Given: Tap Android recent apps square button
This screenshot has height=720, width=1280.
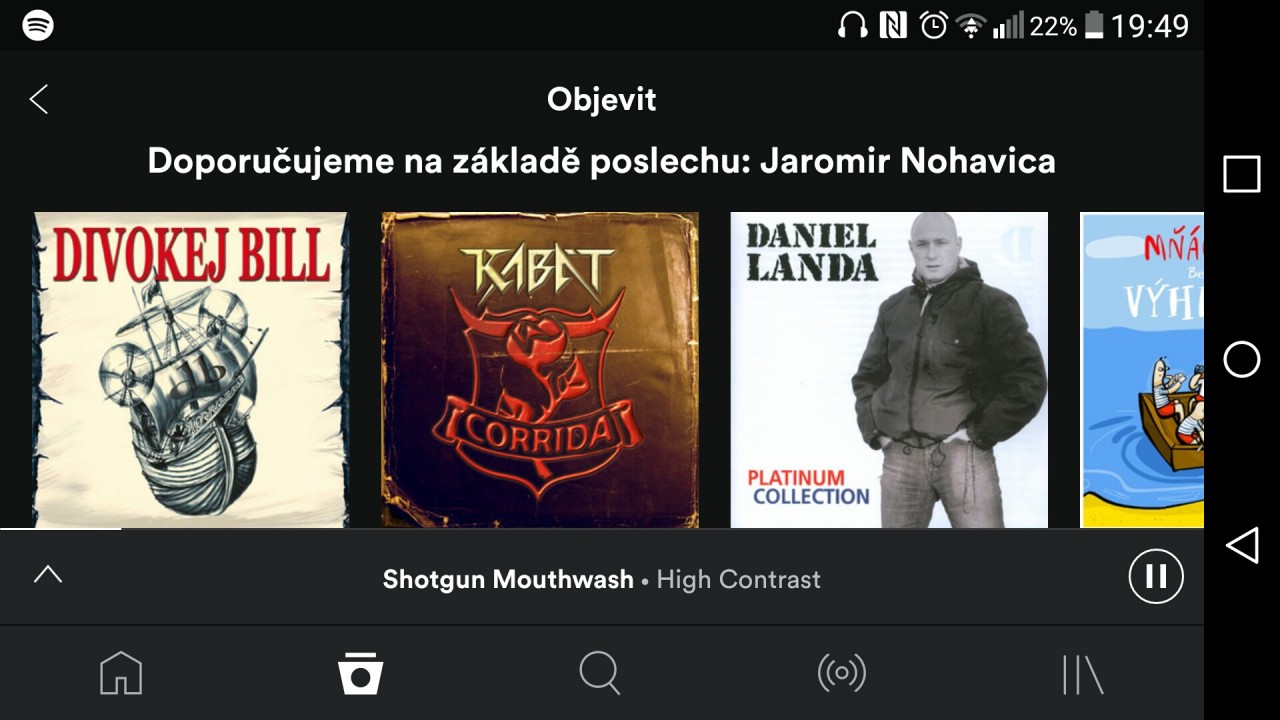Looking at the screenshot, I should [x=1242, y=174].
